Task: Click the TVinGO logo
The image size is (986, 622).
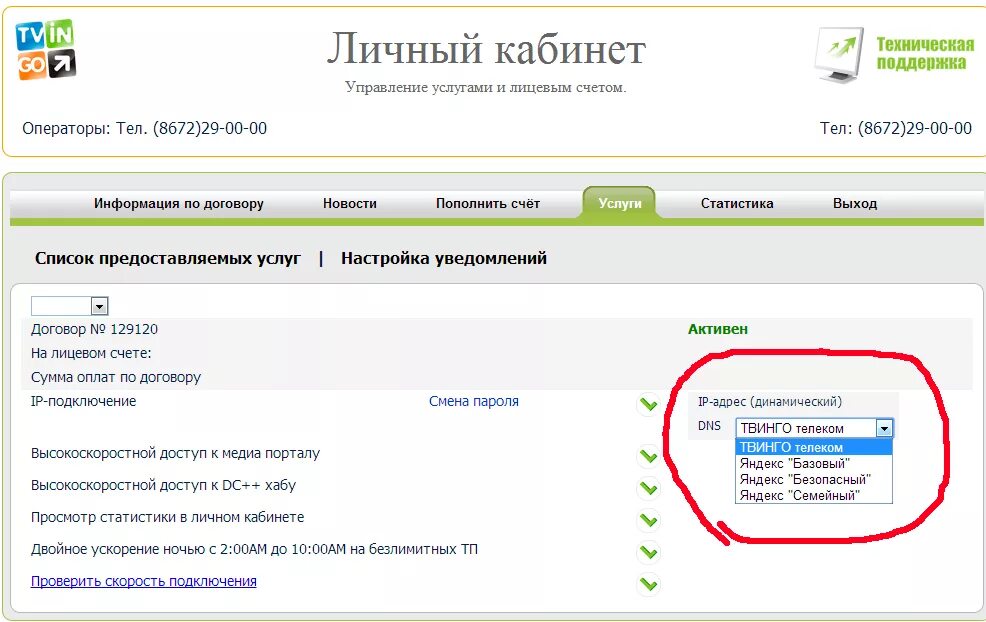Action: 45,50
